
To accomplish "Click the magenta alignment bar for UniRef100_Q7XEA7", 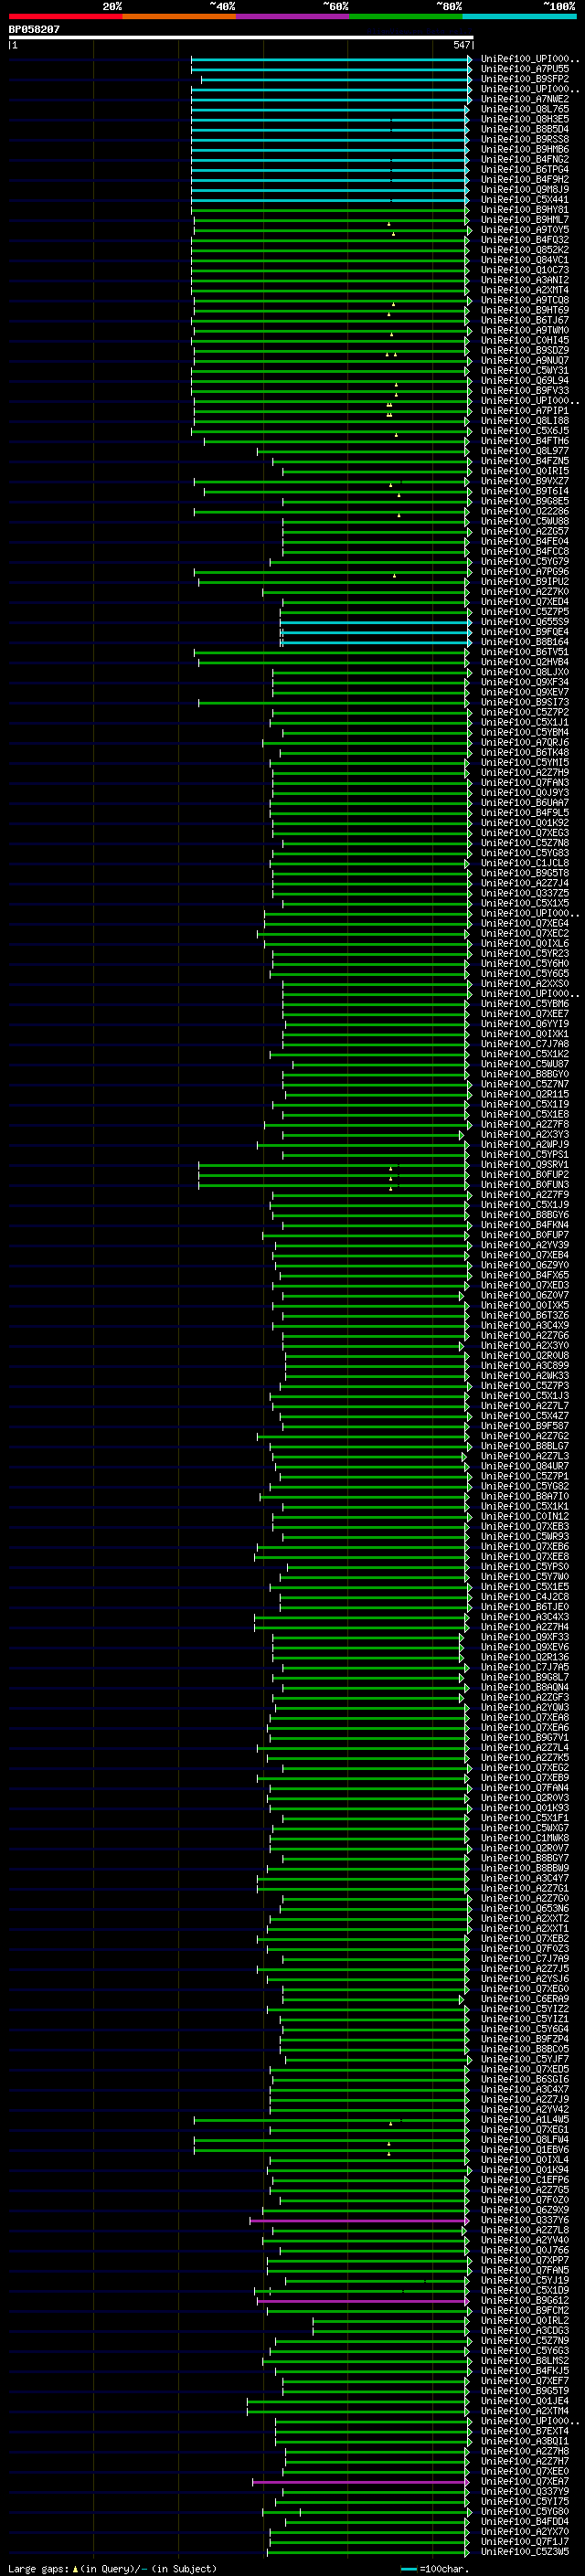I will pyautogui.click(x=360, y=2482).
